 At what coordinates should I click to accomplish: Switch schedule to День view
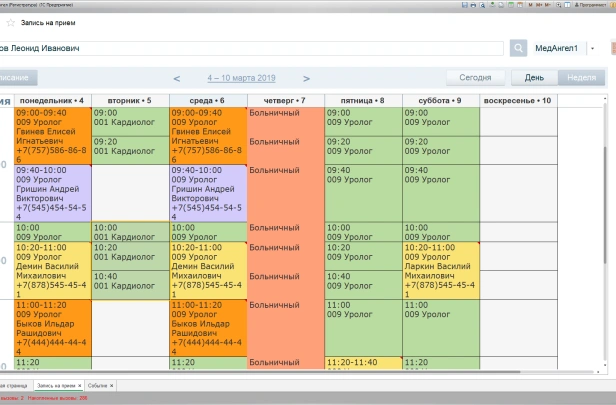click(x=534, y=77)
